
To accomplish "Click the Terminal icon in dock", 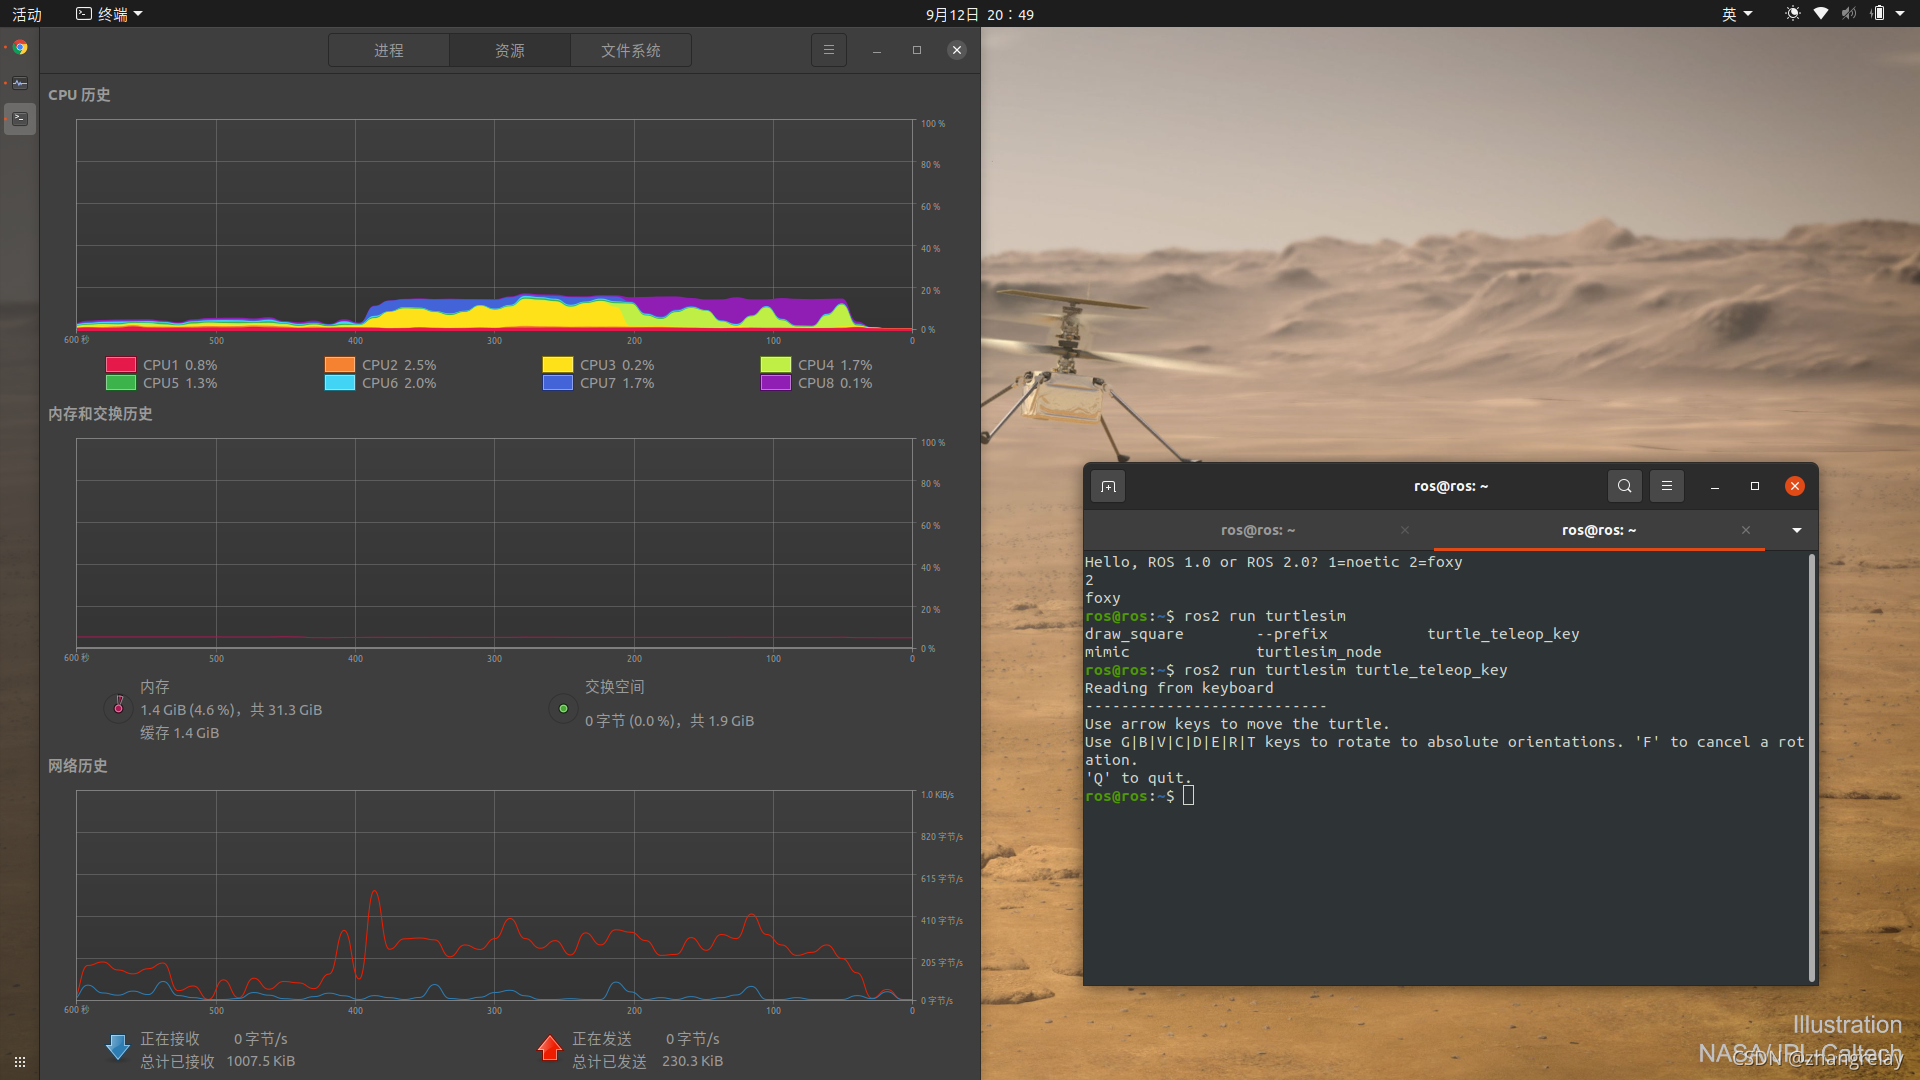I will 20,118.
